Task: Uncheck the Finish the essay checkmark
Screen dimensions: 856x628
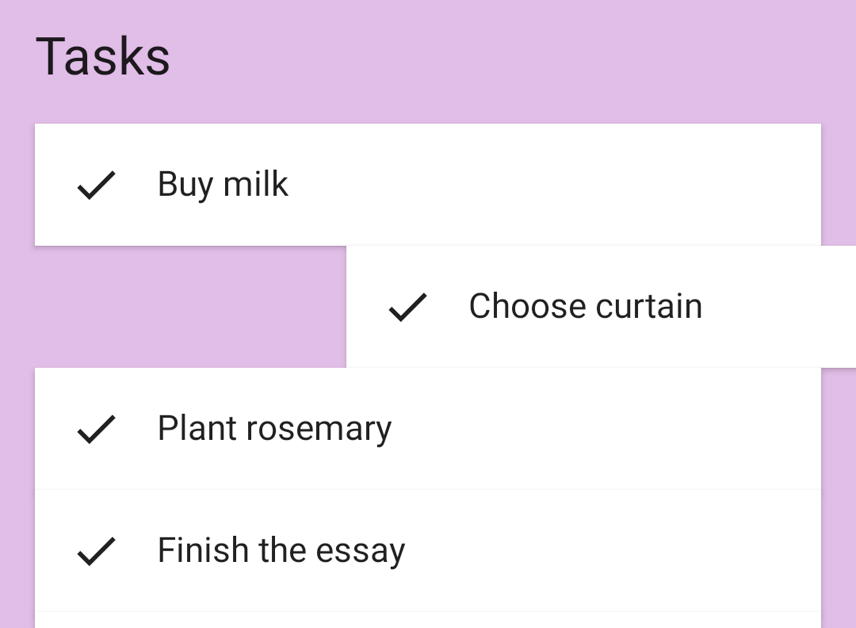Action: coord(96,551)
